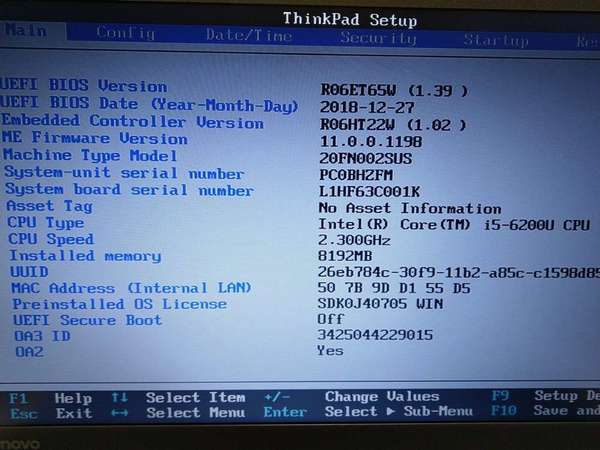Viewport: 600px width, 450px height.
Task: Click Intel(R) Core(TM) i5-6200U CPU value
Action: tap(454, 225)
